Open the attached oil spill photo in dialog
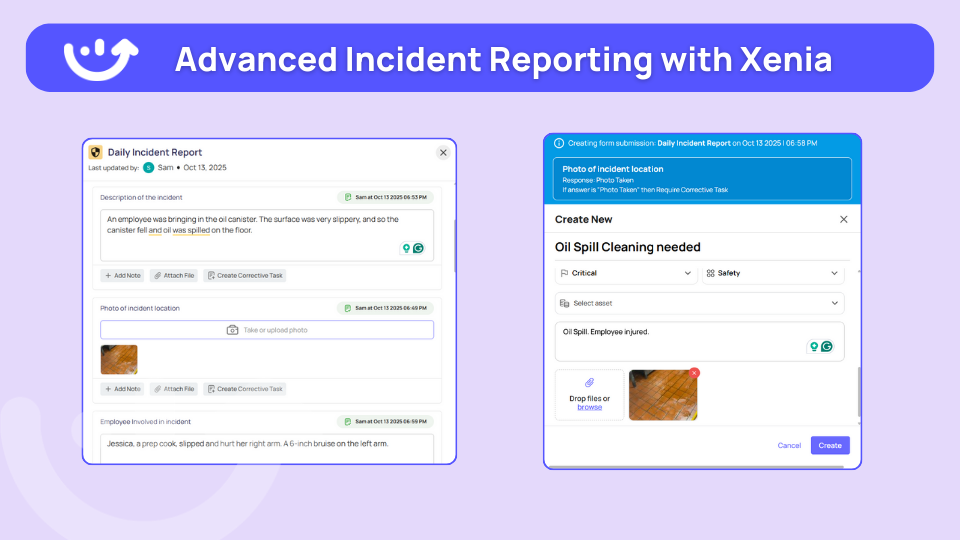 663,396
